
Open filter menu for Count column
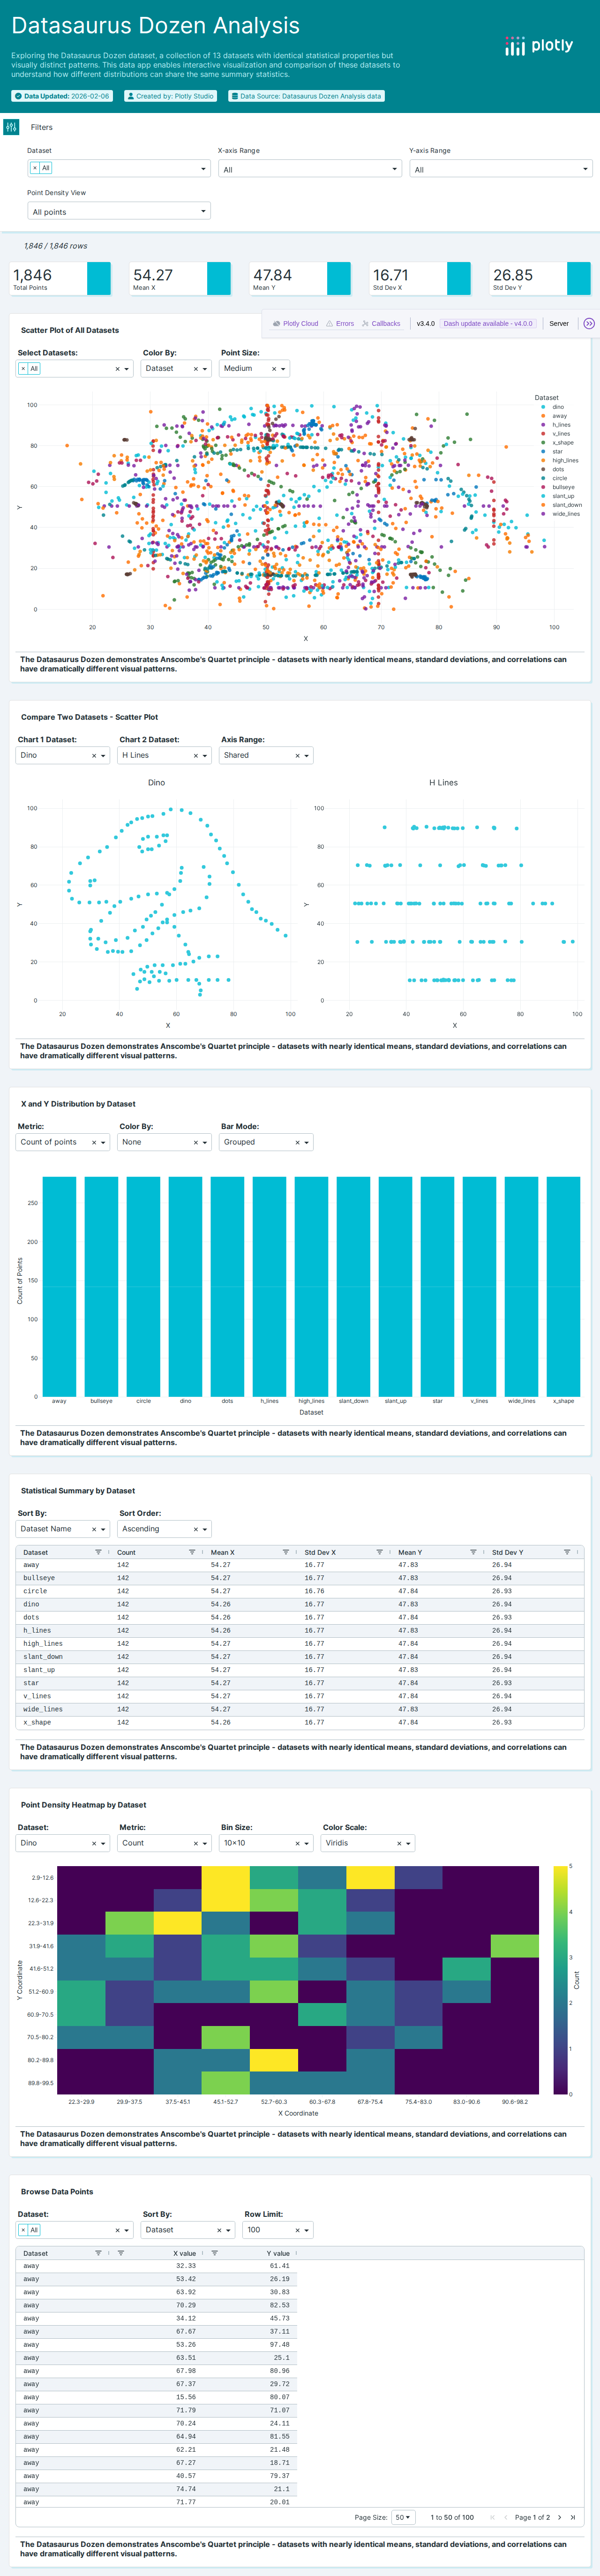[x=192, y=1552]
